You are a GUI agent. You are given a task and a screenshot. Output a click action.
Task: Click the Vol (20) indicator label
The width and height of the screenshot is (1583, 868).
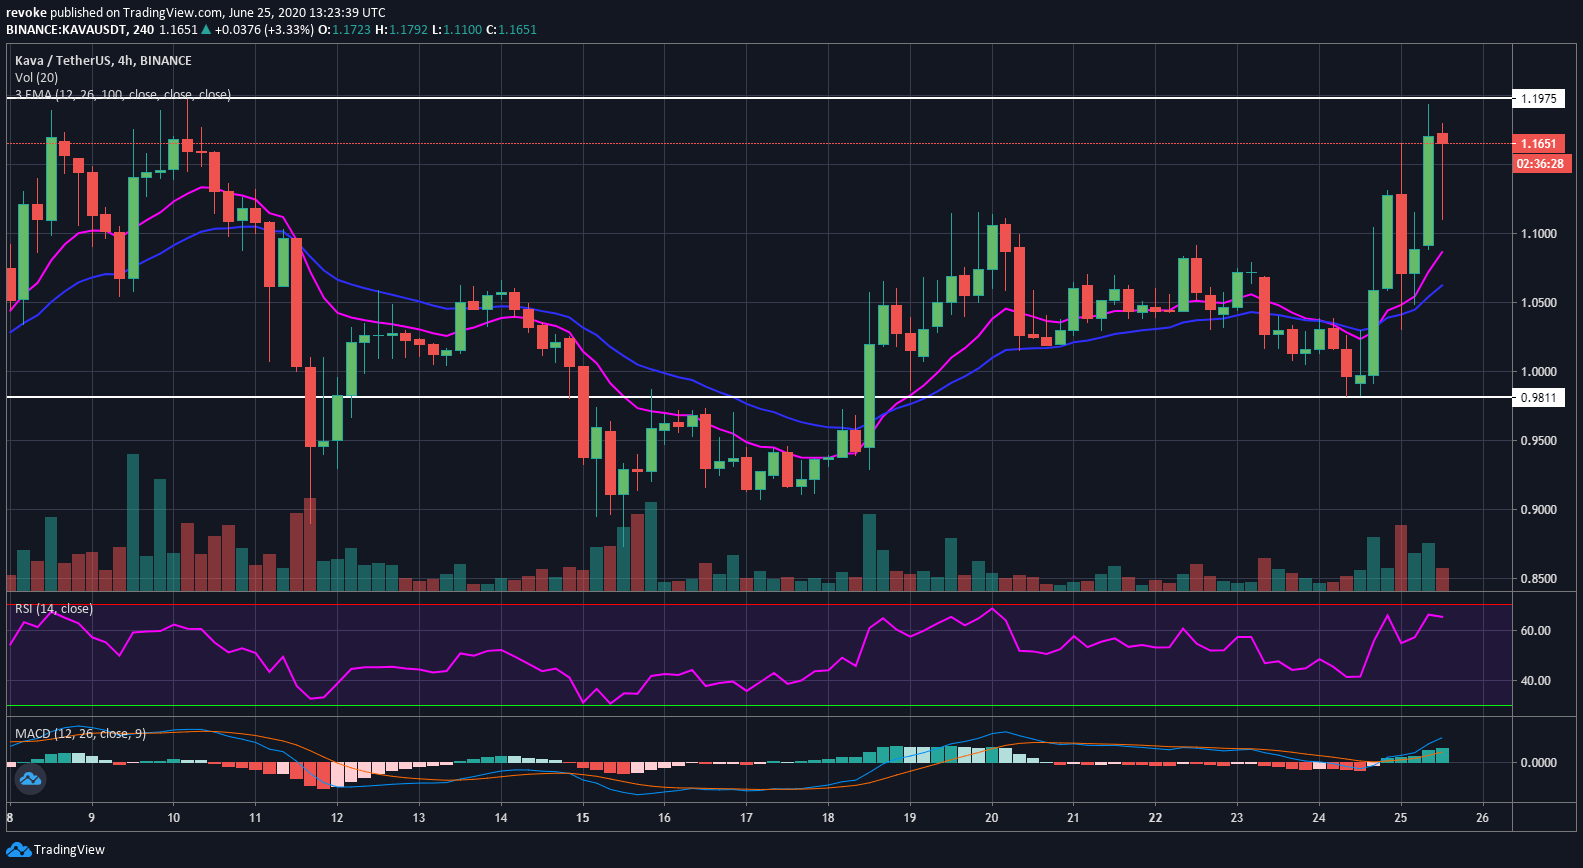(x=36, y=78)
